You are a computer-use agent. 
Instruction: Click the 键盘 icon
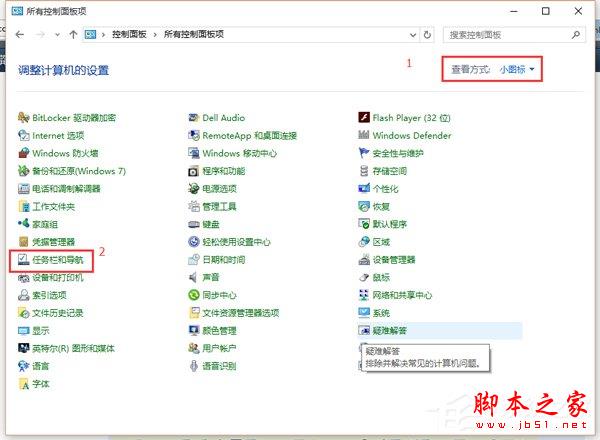point(194,224)
